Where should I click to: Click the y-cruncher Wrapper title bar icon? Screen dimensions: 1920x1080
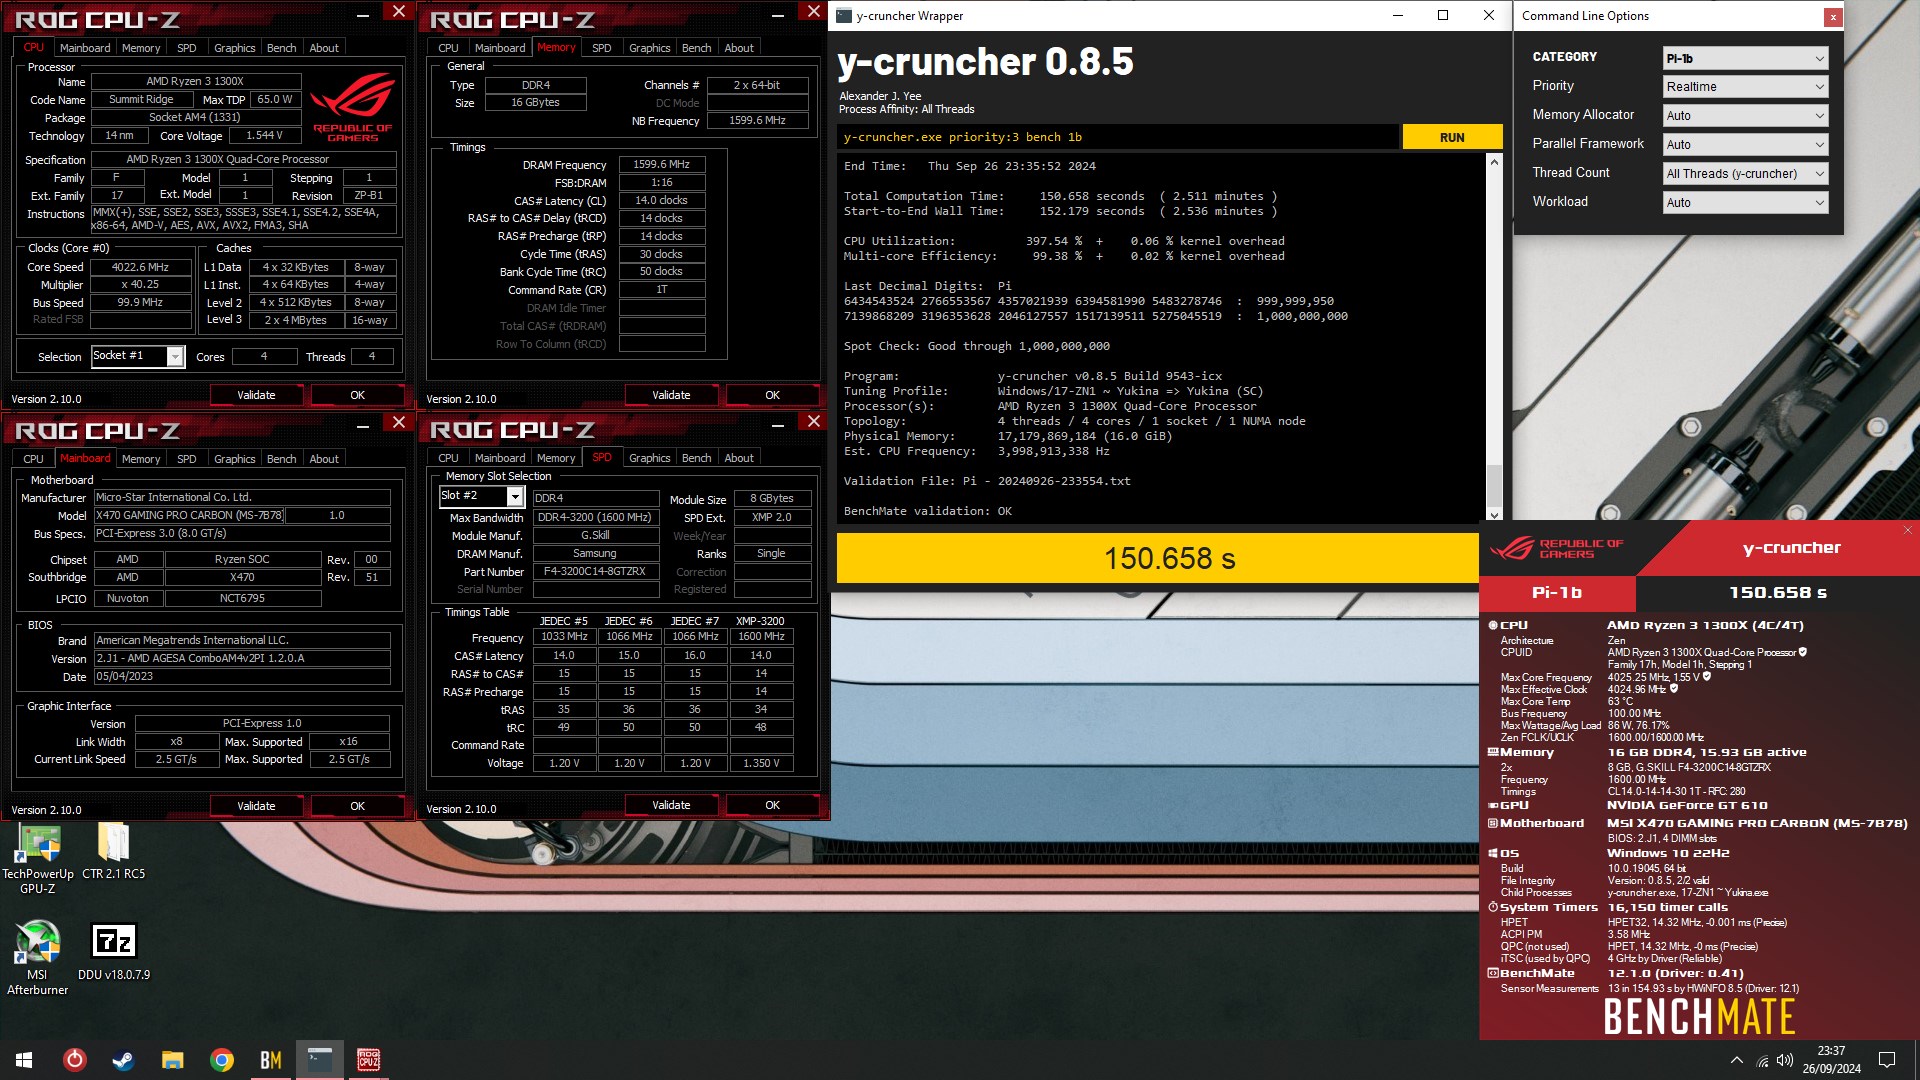[844, 16]
